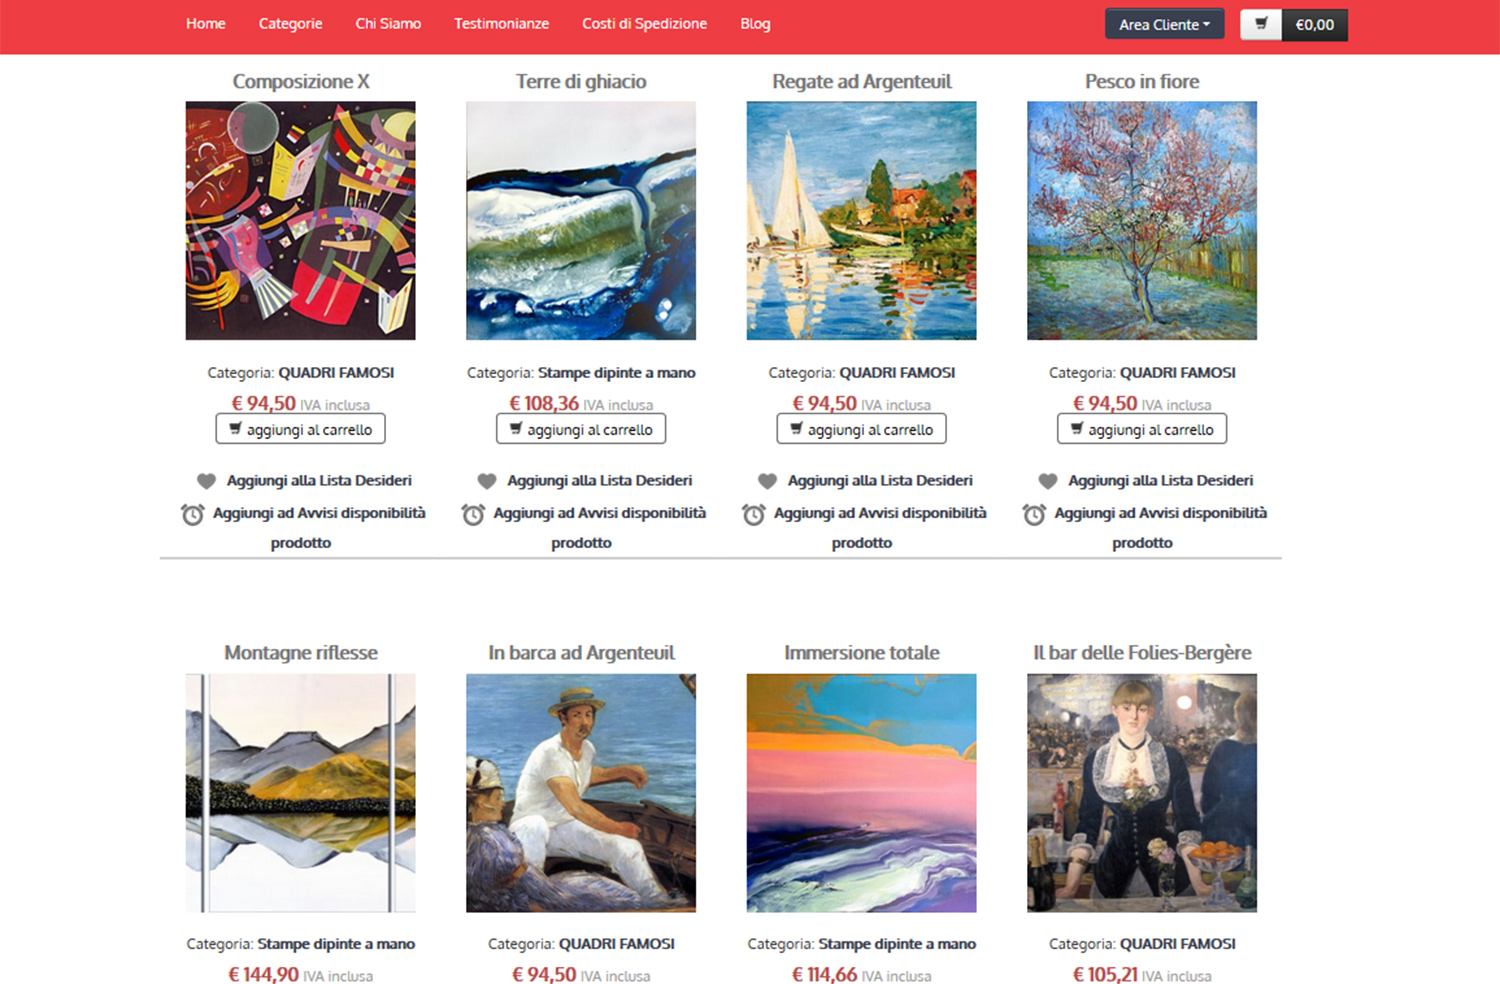Click alarm clock icon under Regate ad Argenteuil
The height and width of the screenshot is (984, 1500).
[x=754, y=514]
